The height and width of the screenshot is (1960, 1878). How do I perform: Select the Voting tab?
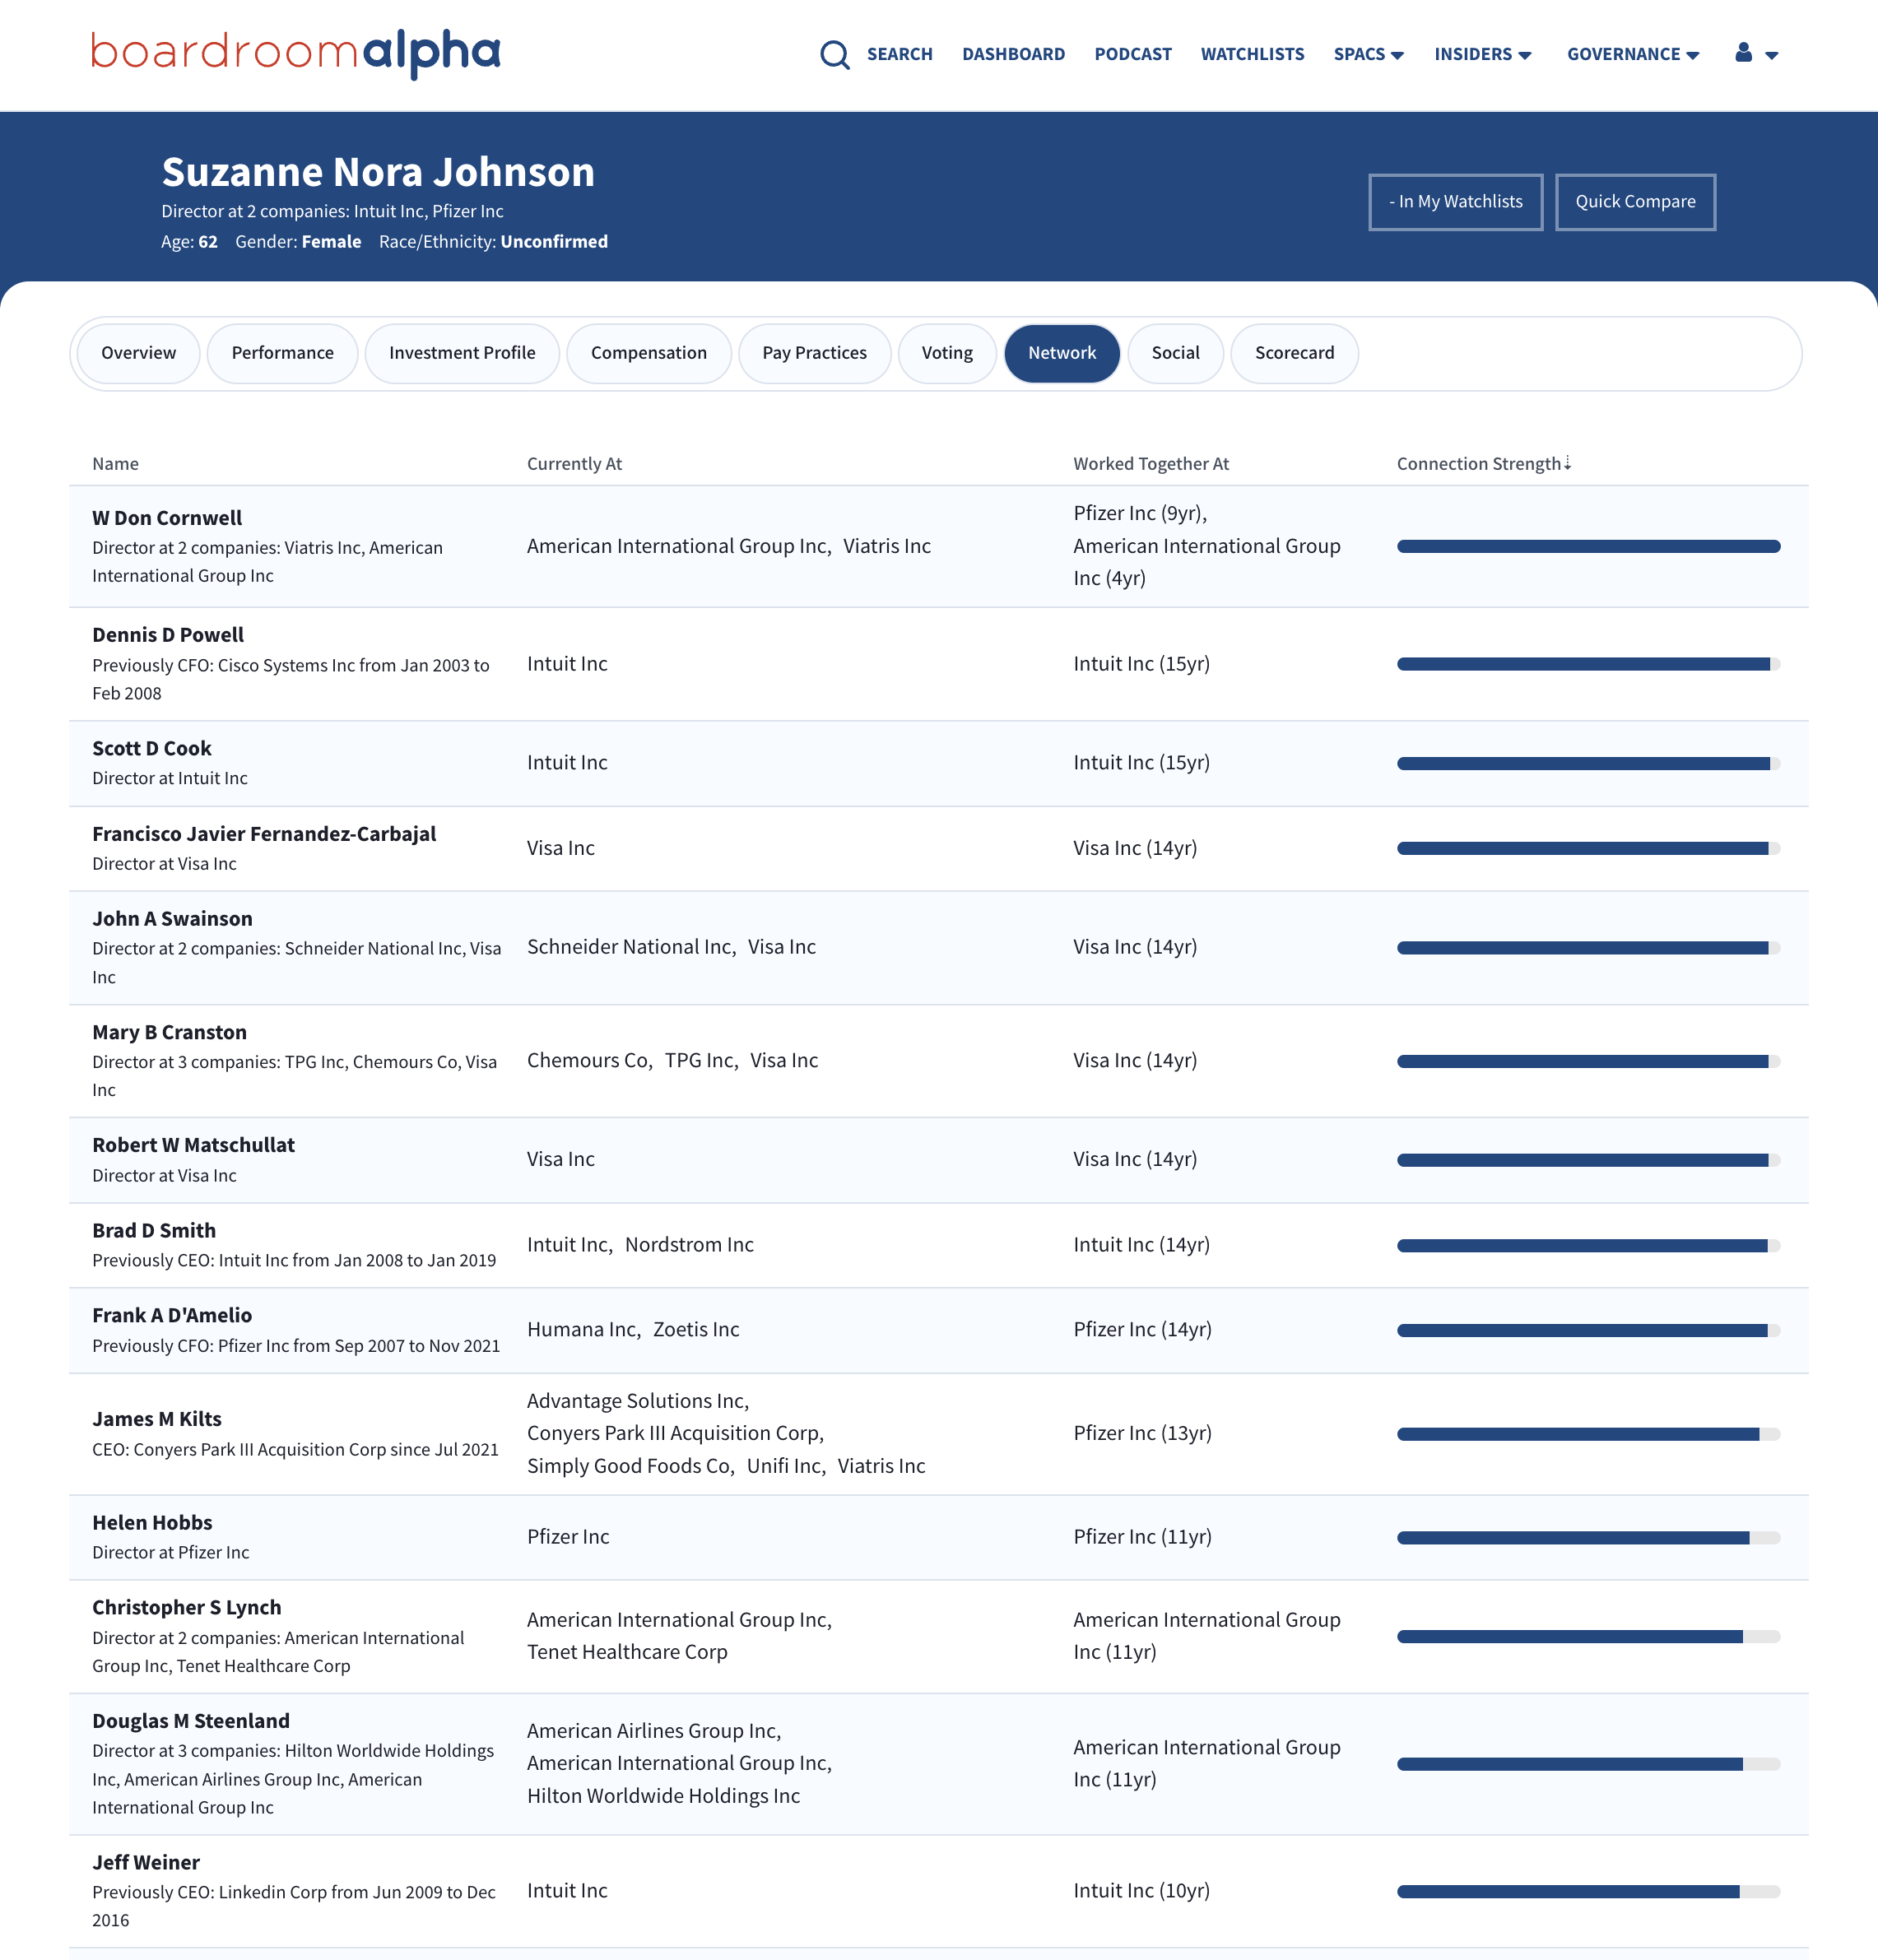(x=947, y=353)
